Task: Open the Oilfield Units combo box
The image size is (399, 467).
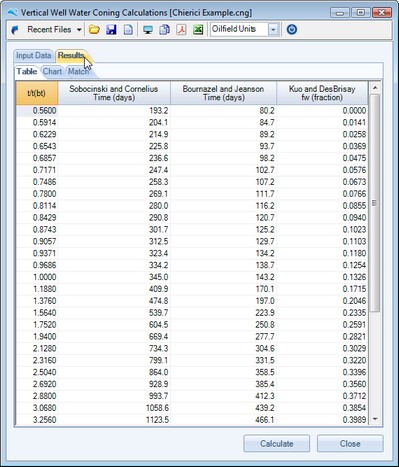Action: 244,29
